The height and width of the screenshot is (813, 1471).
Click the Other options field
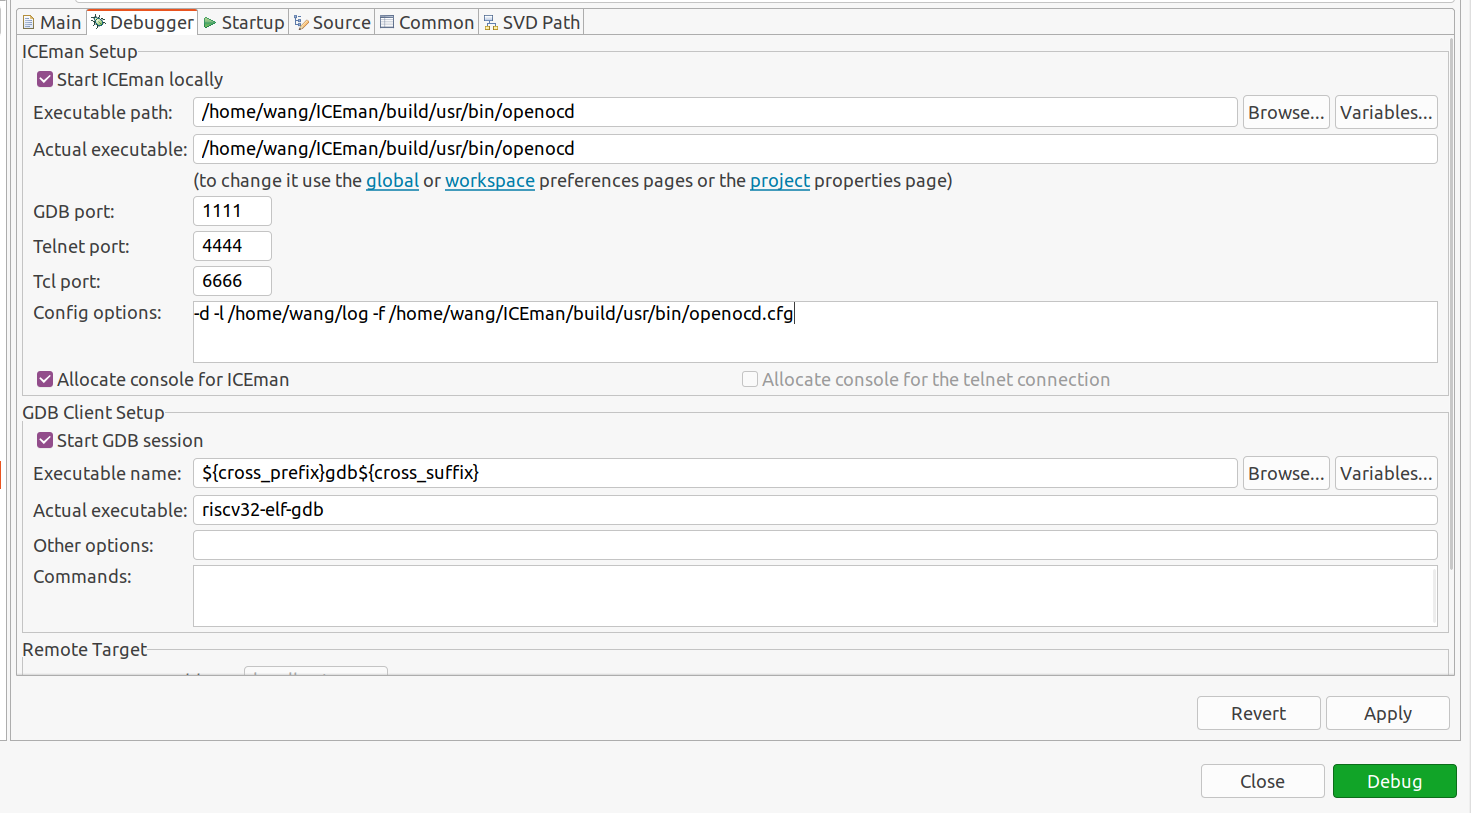pos(815,545)
